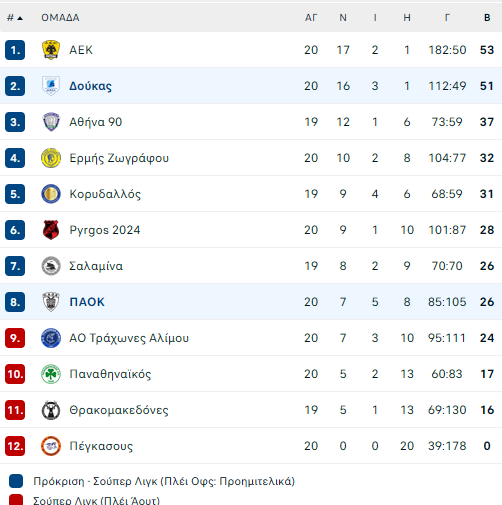The height and width of the screenshot is (505, 502).
Task: Click the Θρακομακεδόνες team logo
Action: click(51, 410)
